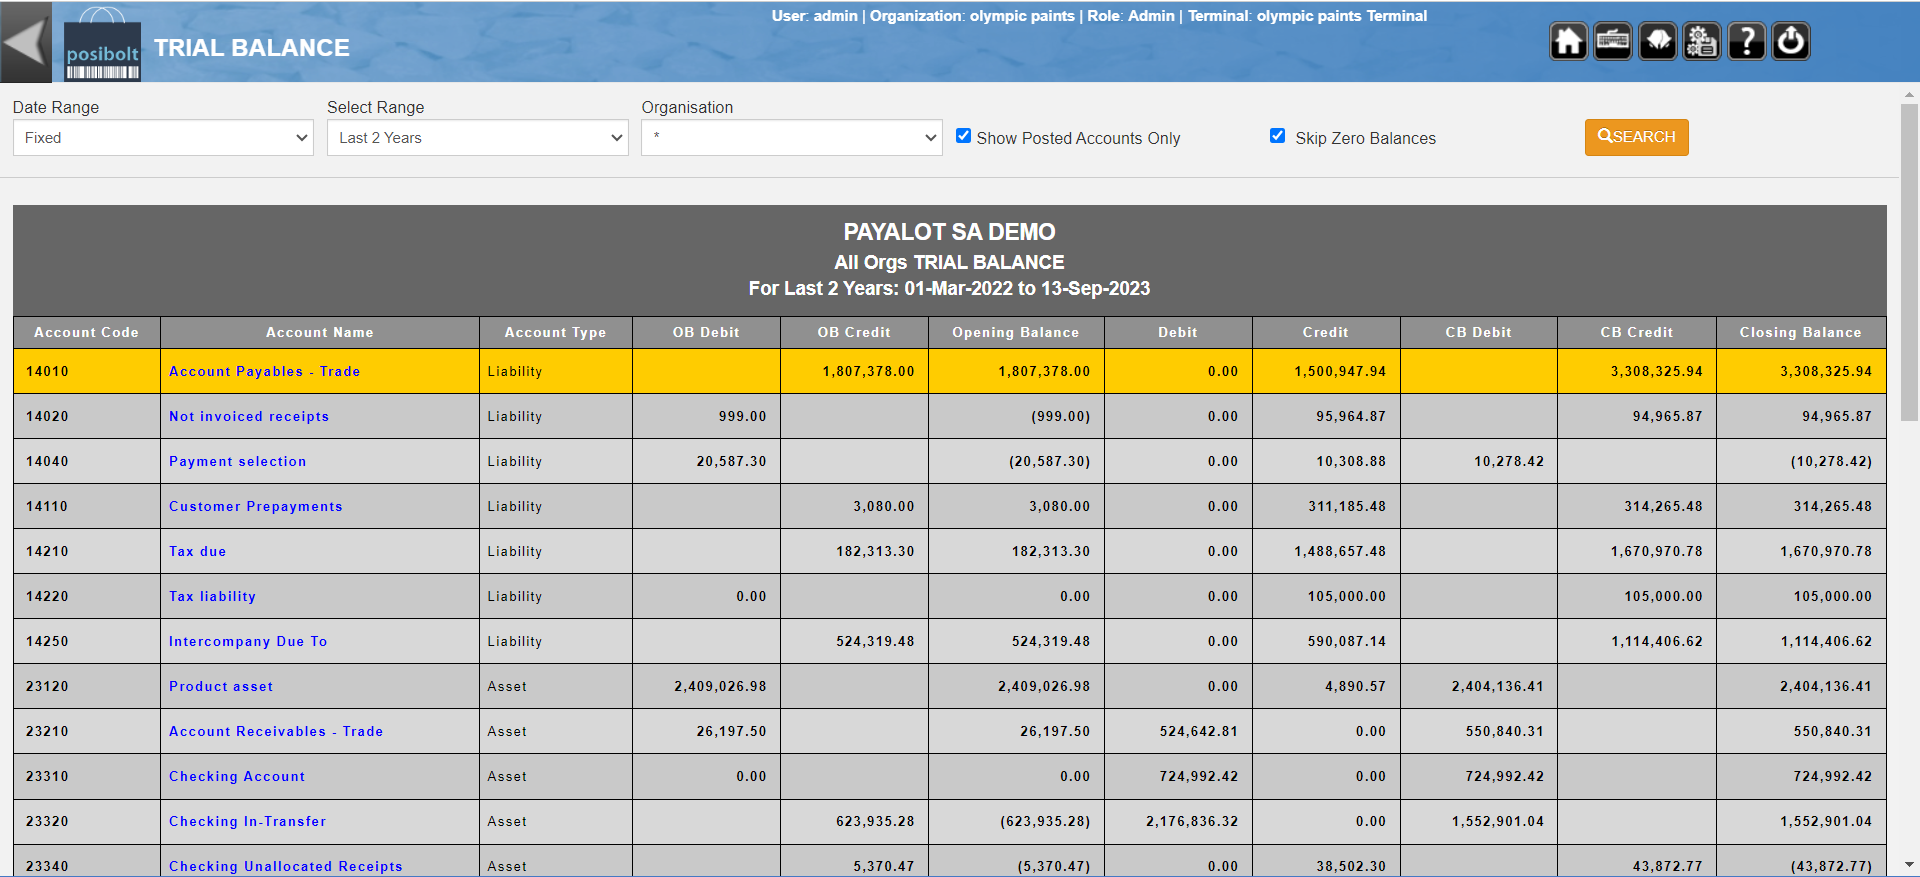
Task: Click the page scrollbar down arrow
Action: 1909,864
